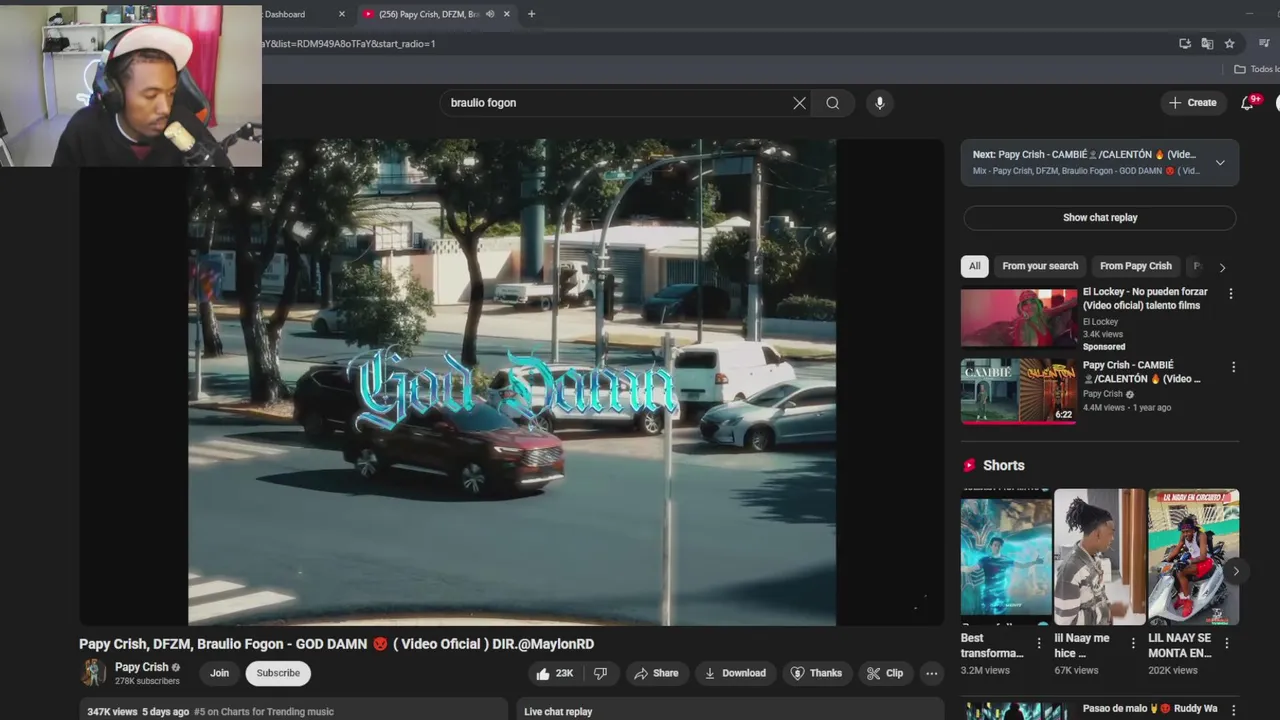Dislike the video with the thumbs down
This screenshot has height=720, width=1280.
600,673
